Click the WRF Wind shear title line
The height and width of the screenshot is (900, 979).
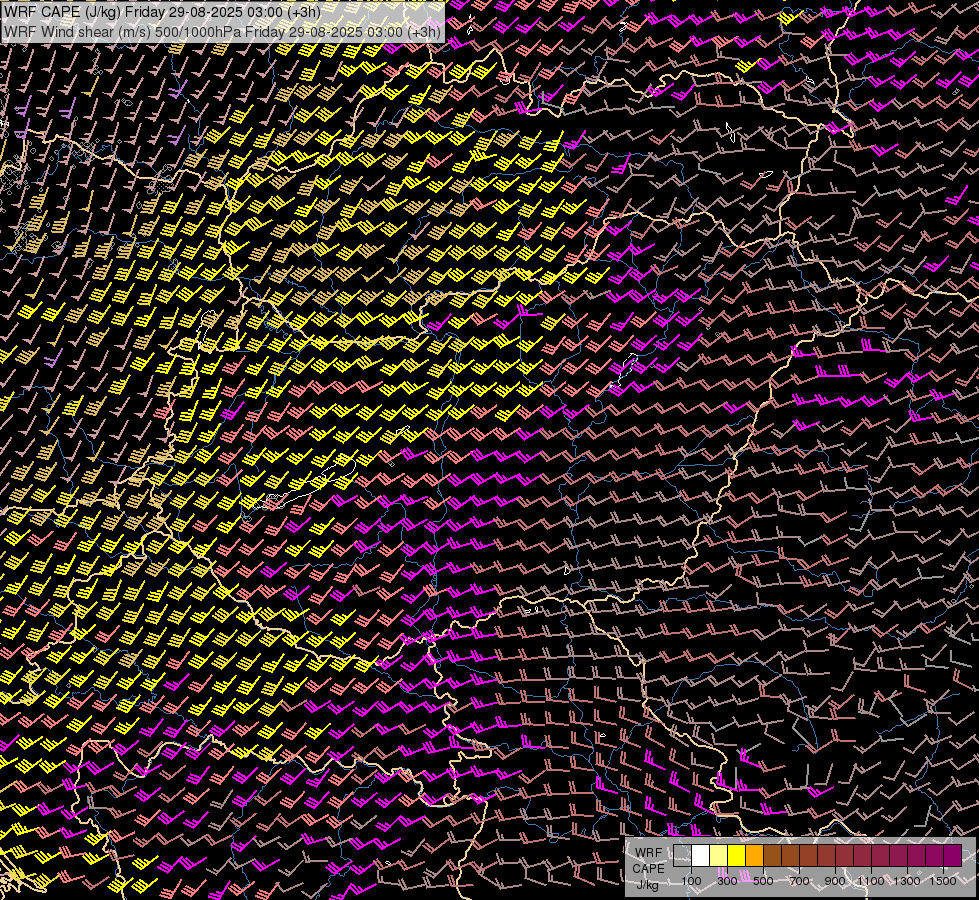(x=222, y=31)
